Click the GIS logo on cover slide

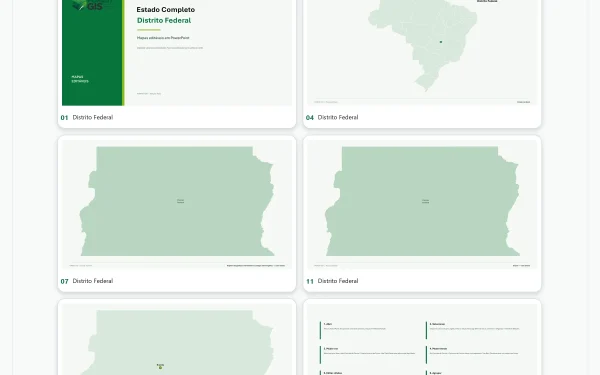coord(92,5)
